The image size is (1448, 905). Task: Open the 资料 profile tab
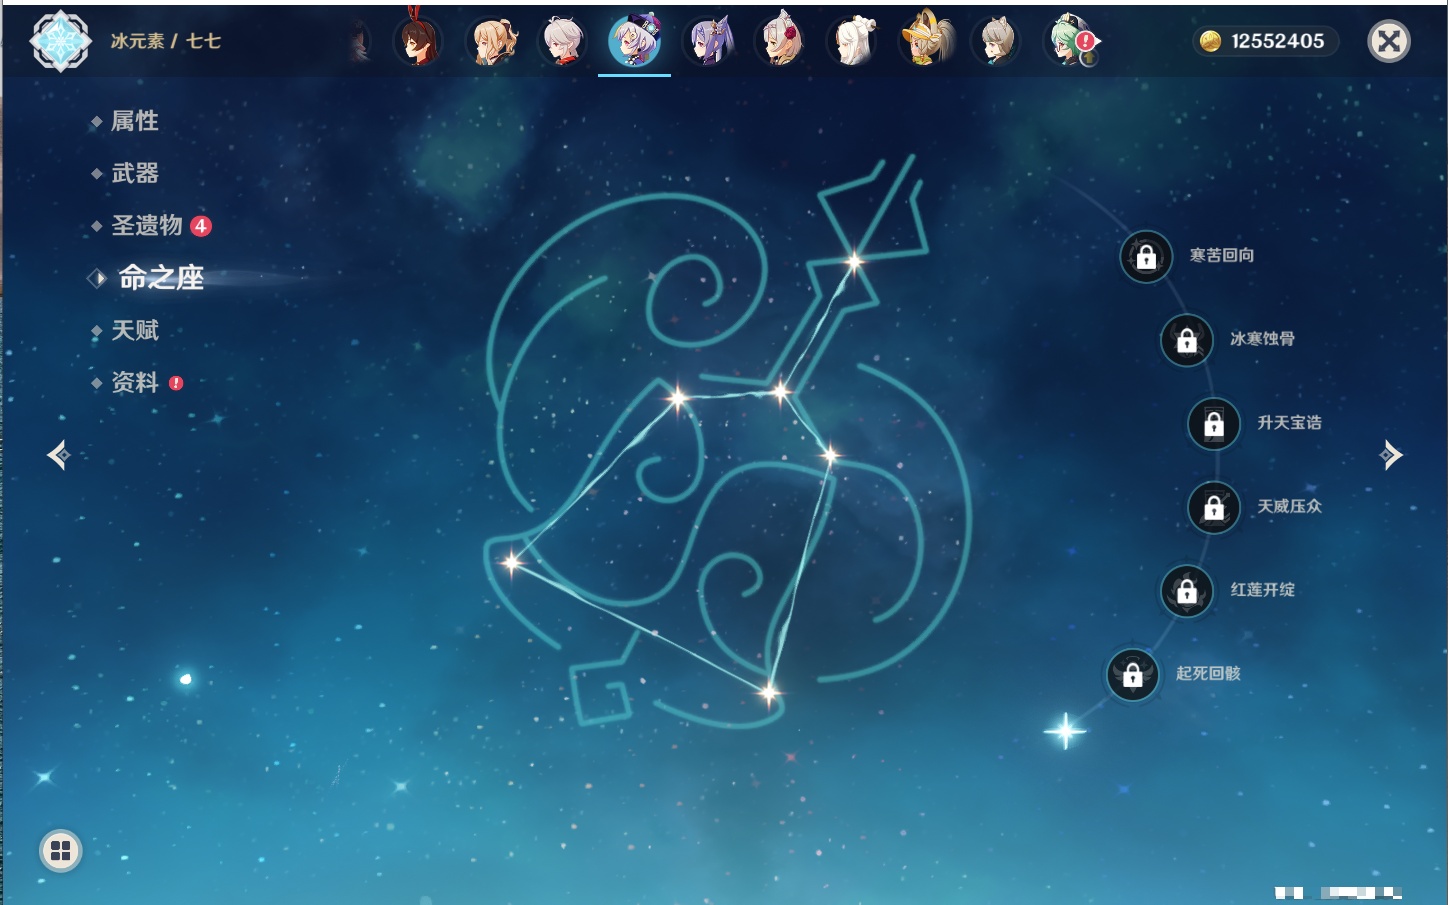pos(134,382)
